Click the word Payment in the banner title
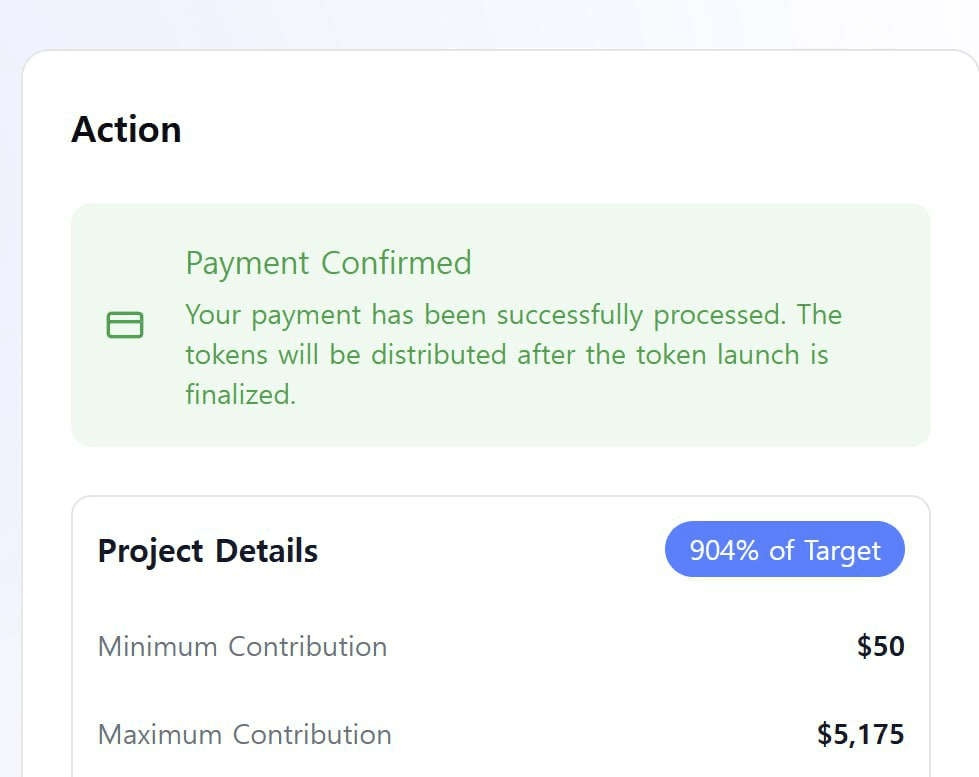Image resolution: width=979 pixels, height=777 pixels. (x=247, y=264)
